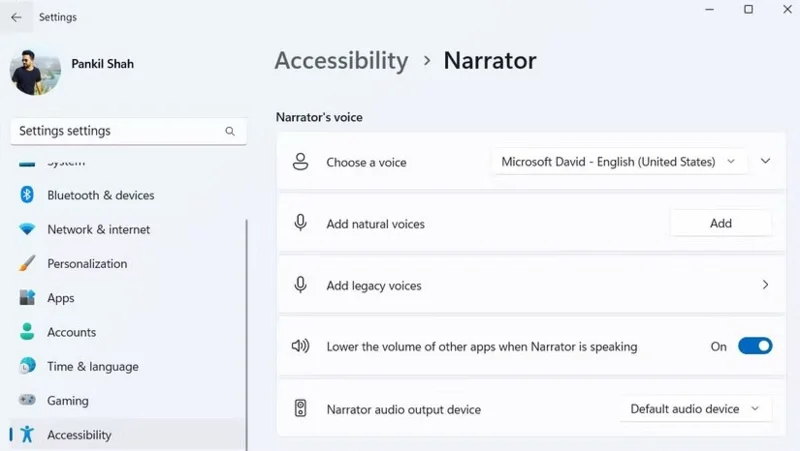
Task: Select the Accounts person icon
Action: 27,332
